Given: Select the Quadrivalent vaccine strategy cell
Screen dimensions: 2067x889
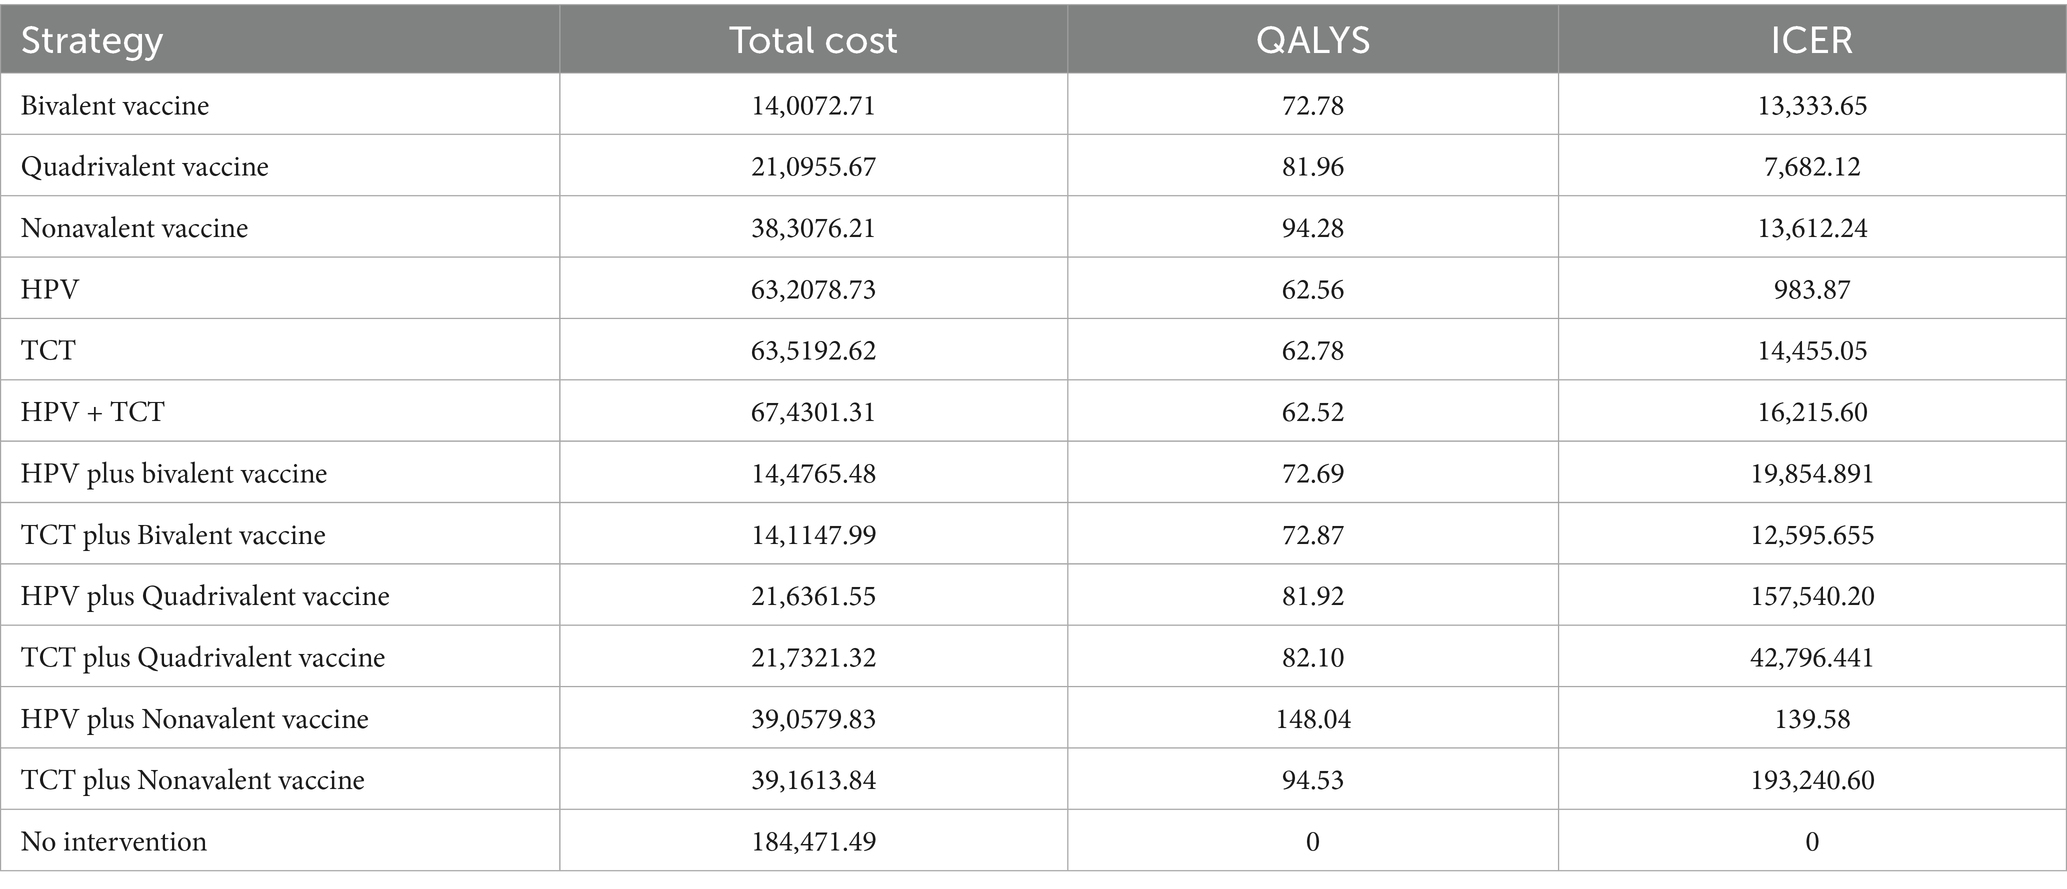Looking at the screenshot, I should coord(145,166).
